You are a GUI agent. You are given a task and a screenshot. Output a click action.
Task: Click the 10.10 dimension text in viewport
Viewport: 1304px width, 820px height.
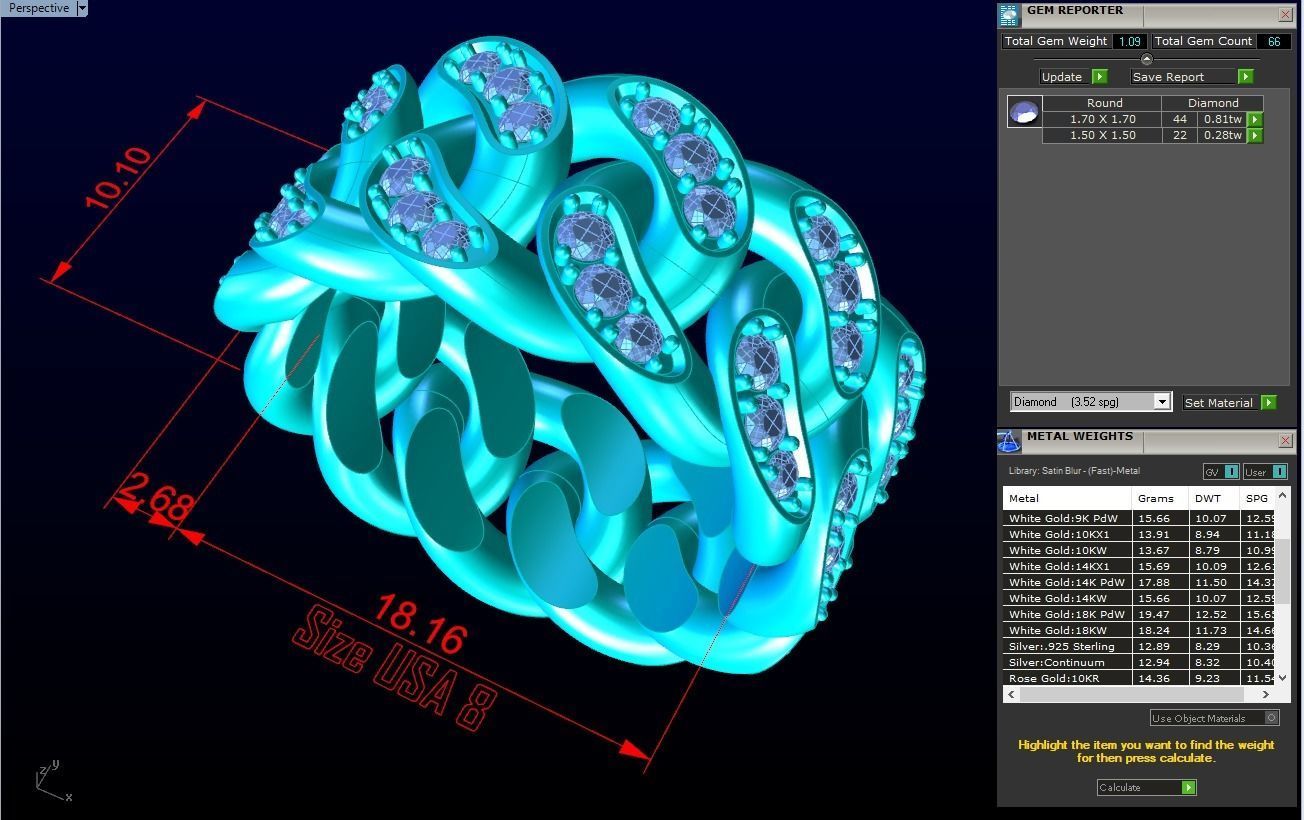click(118, 178)
